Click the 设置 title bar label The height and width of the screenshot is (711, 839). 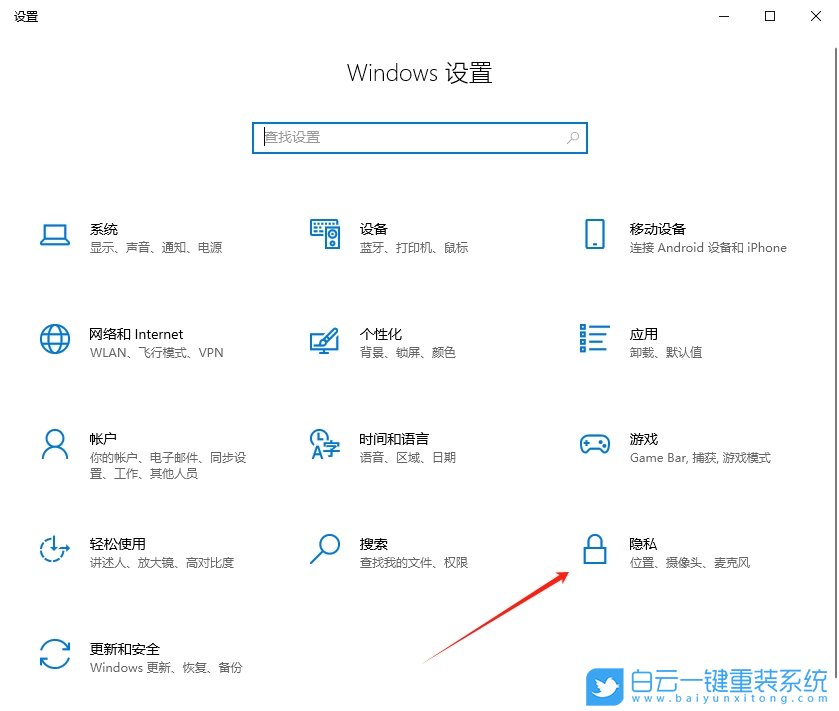coord(27,16)
